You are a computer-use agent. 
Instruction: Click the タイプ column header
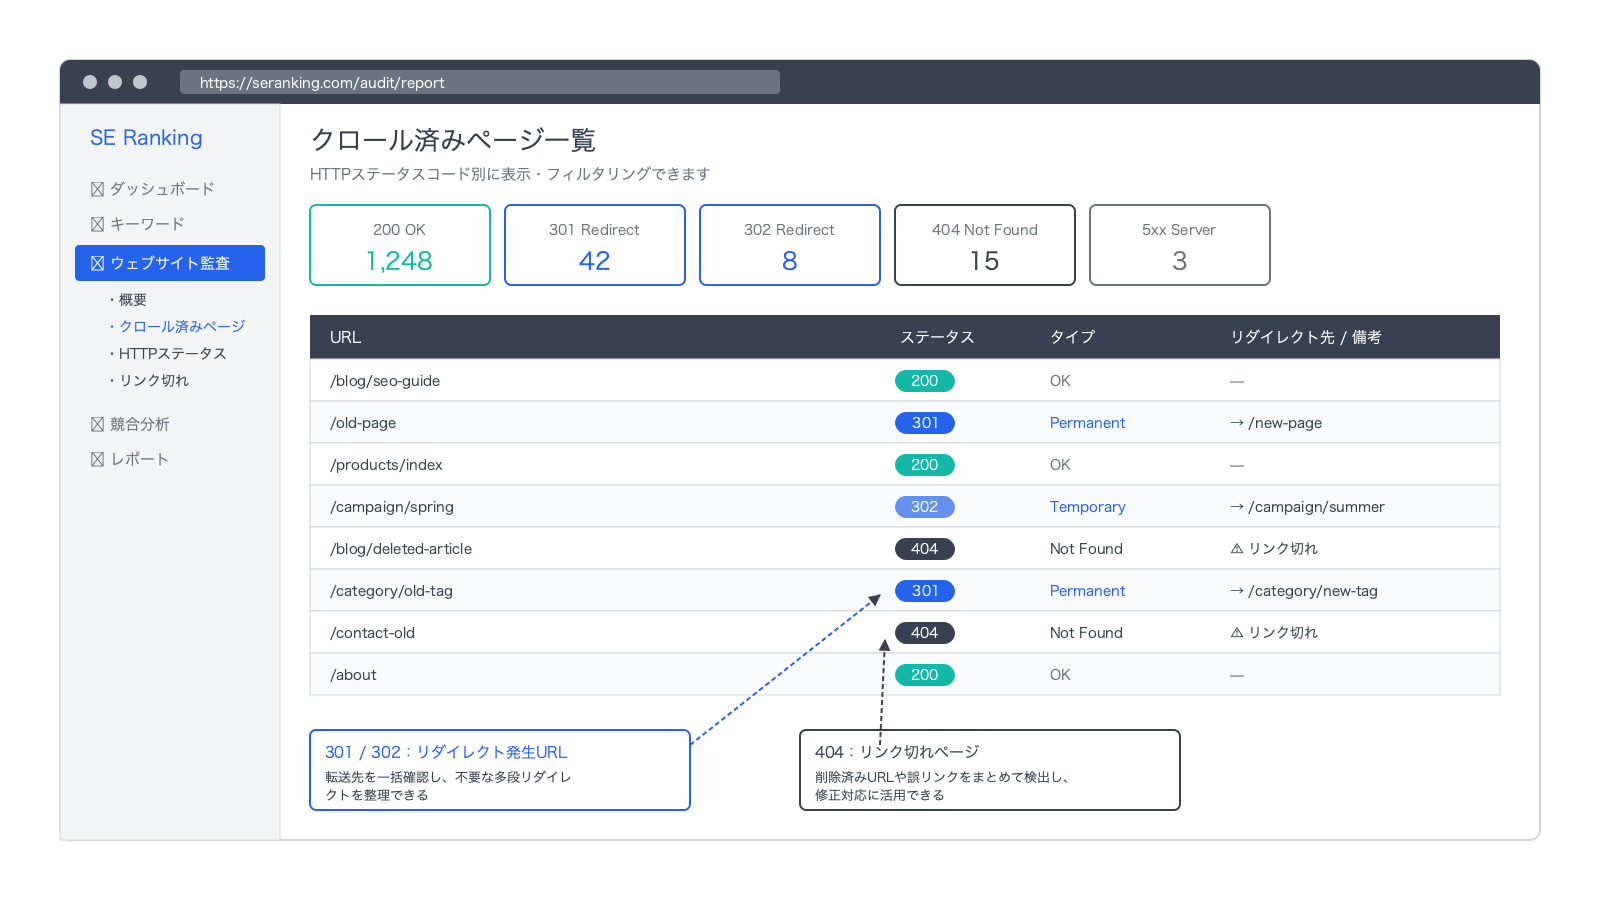1072,337
